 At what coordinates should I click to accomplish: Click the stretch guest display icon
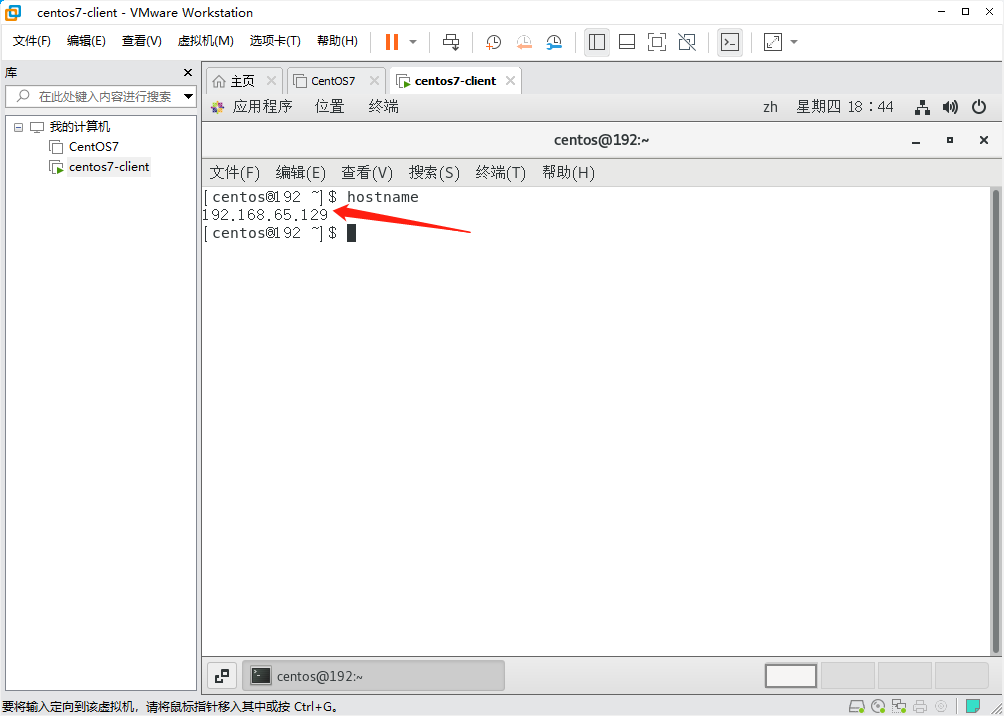(773, 42)
